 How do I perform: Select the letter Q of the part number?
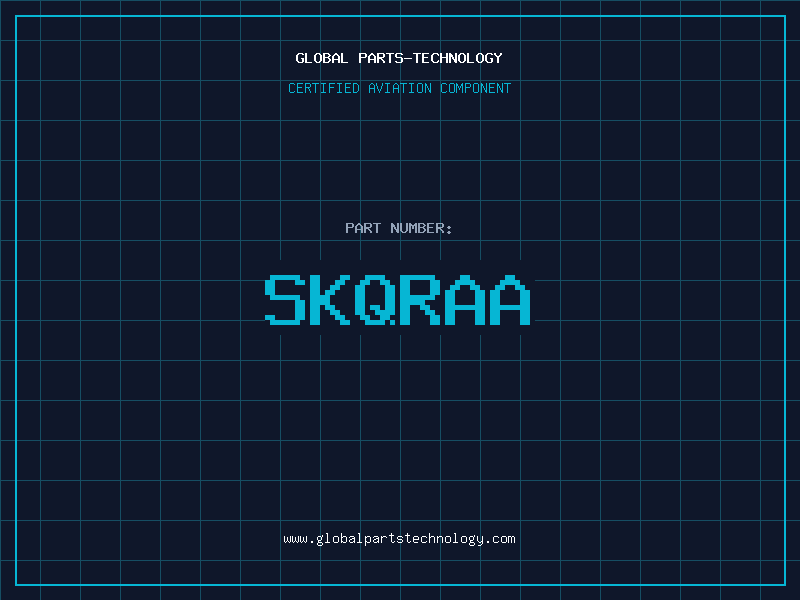[x=376, y=299]
